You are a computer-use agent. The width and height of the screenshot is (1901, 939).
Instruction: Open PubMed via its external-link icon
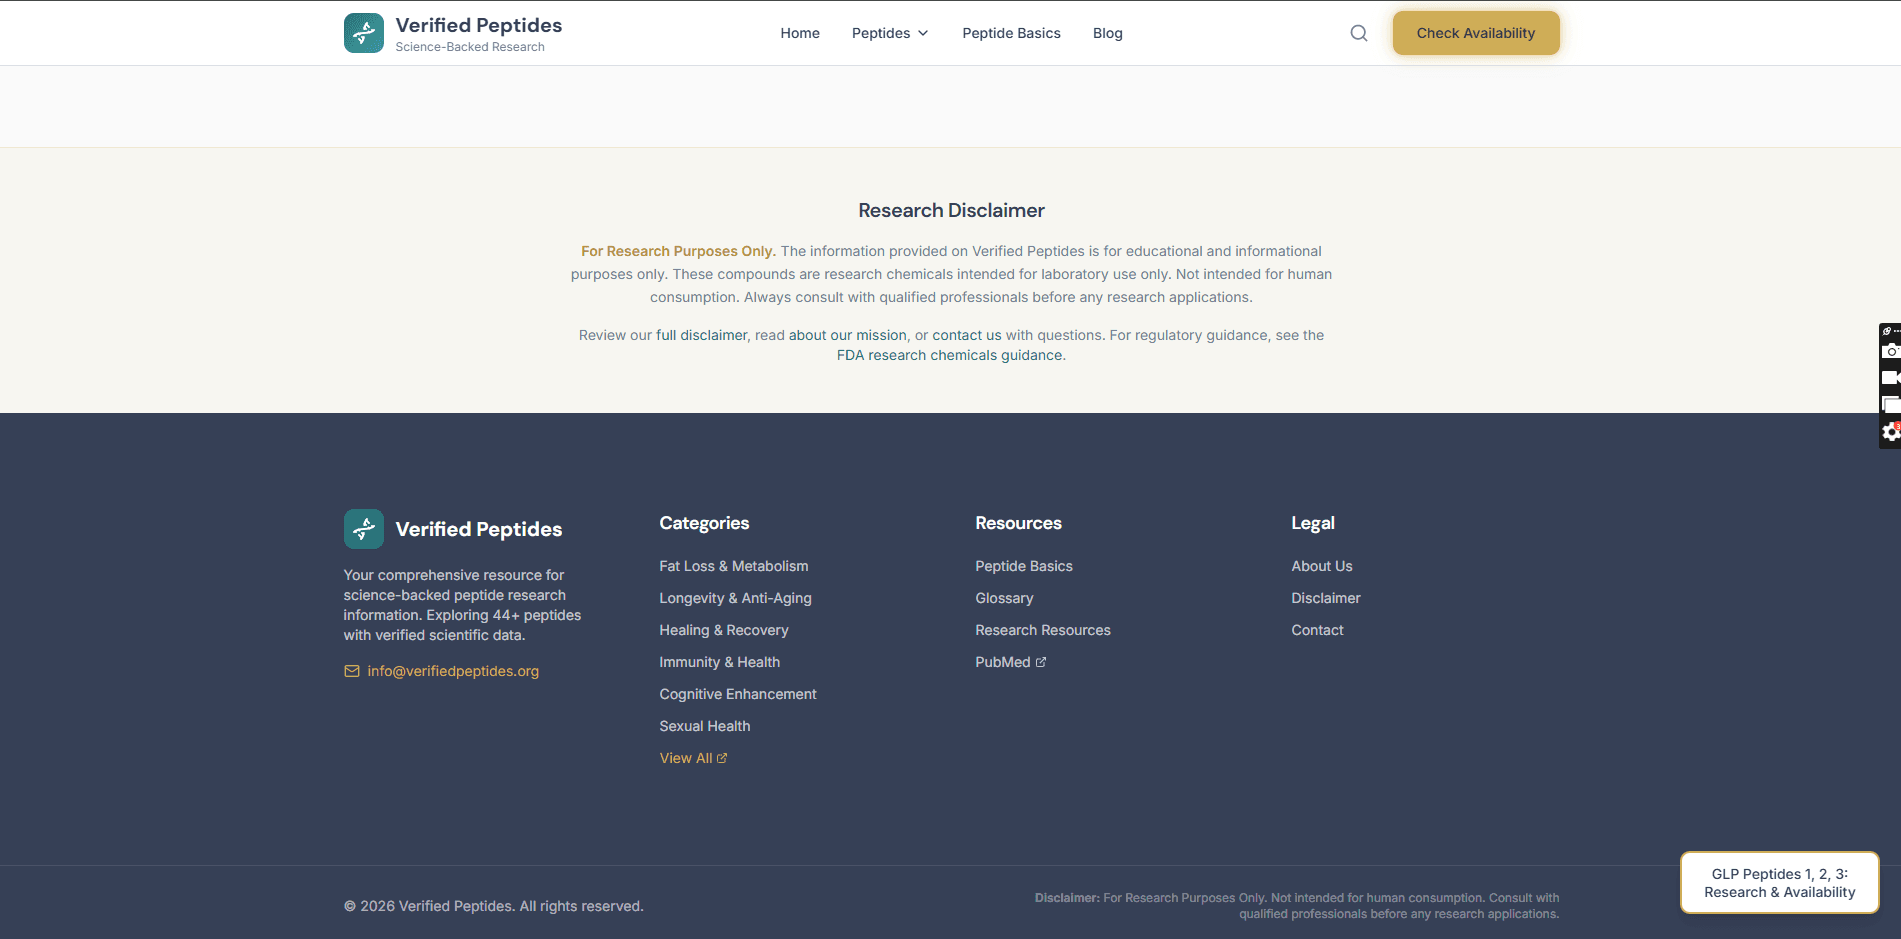coord(1040,661)
